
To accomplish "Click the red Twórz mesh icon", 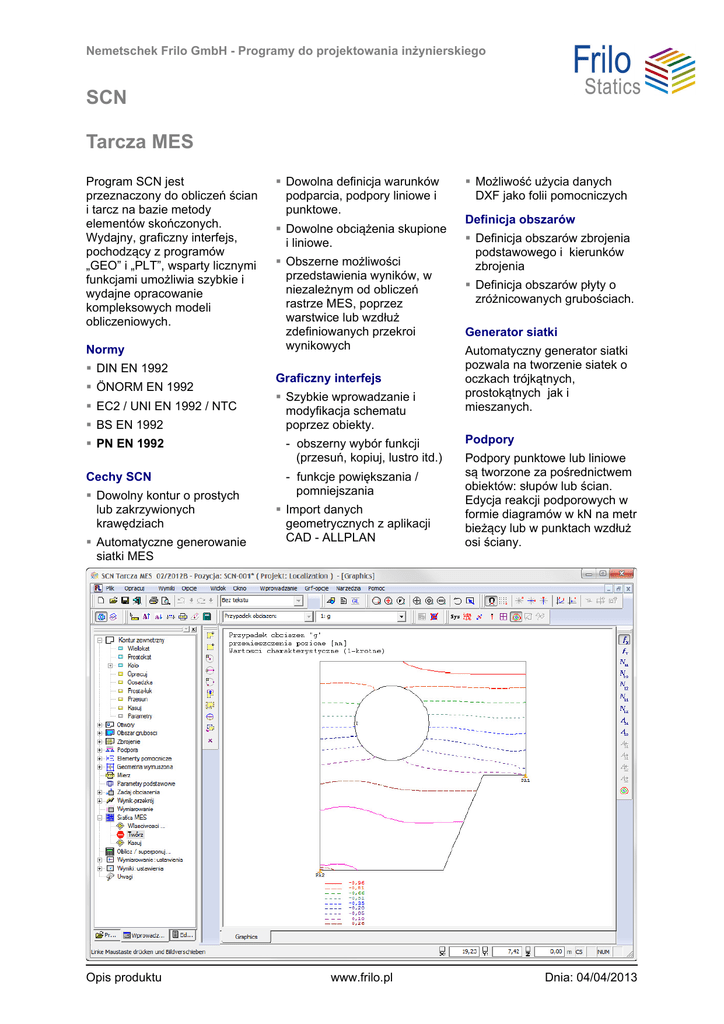I will click(119, 834).
